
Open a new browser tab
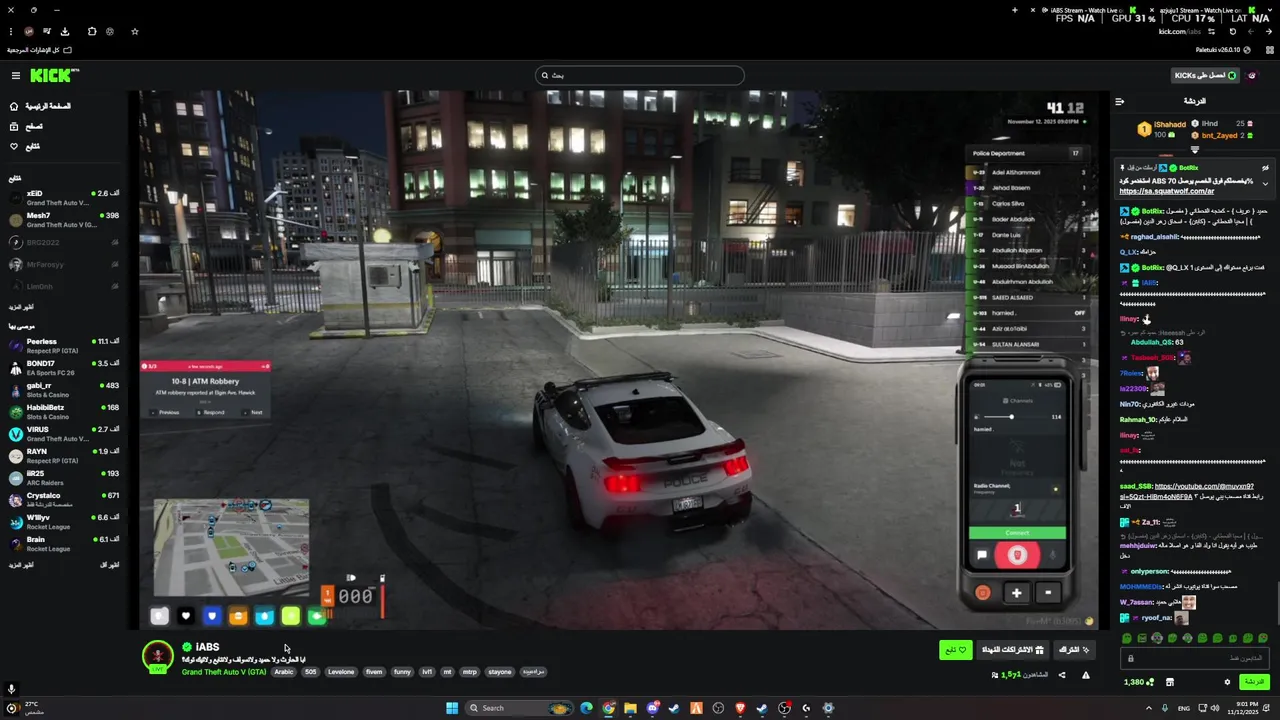tap(1015, 10)
